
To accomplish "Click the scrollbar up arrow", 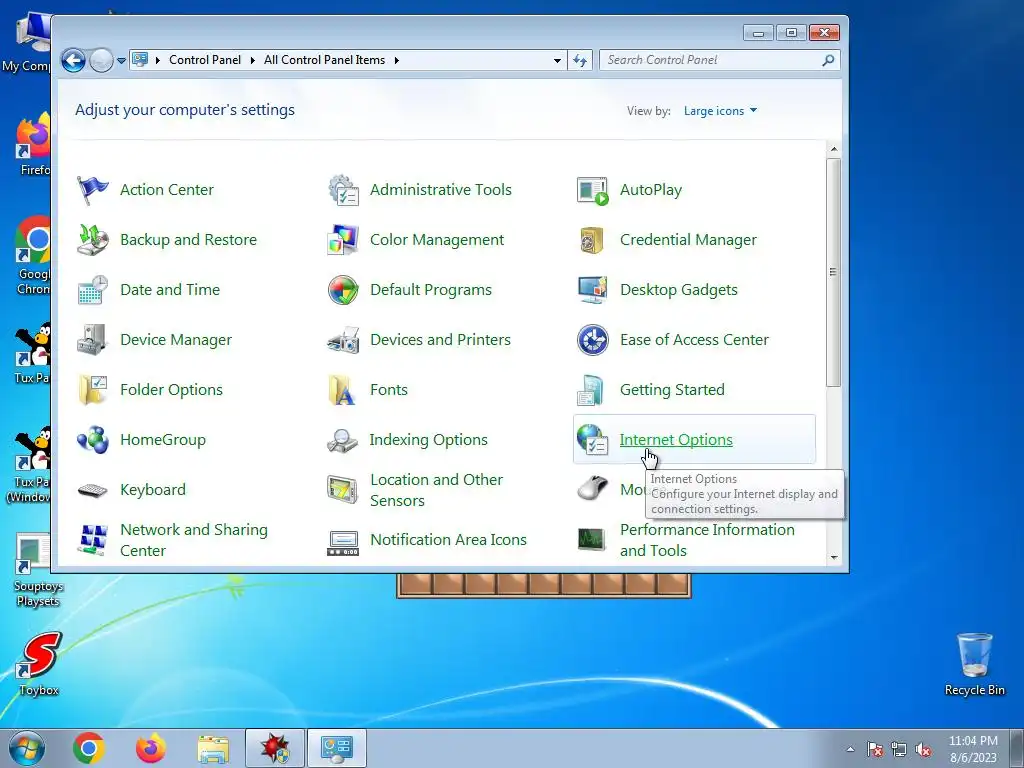I will pos(834,150).
